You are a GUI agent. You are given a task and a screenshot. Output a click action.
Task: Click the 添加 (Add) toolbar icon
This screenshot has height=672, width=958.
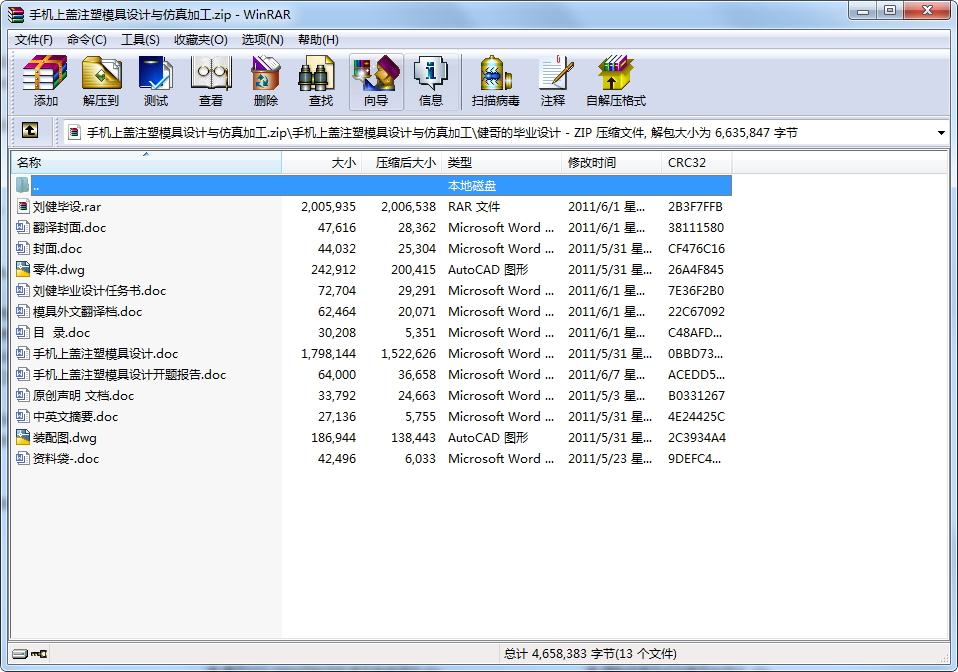point(45,81)
